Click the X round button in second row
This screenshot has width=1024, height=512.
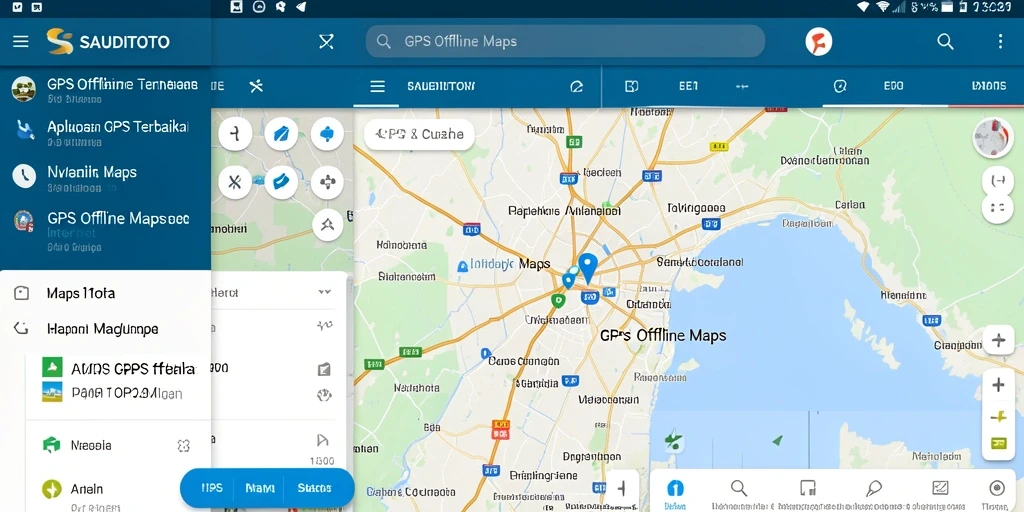pos(235,182)
